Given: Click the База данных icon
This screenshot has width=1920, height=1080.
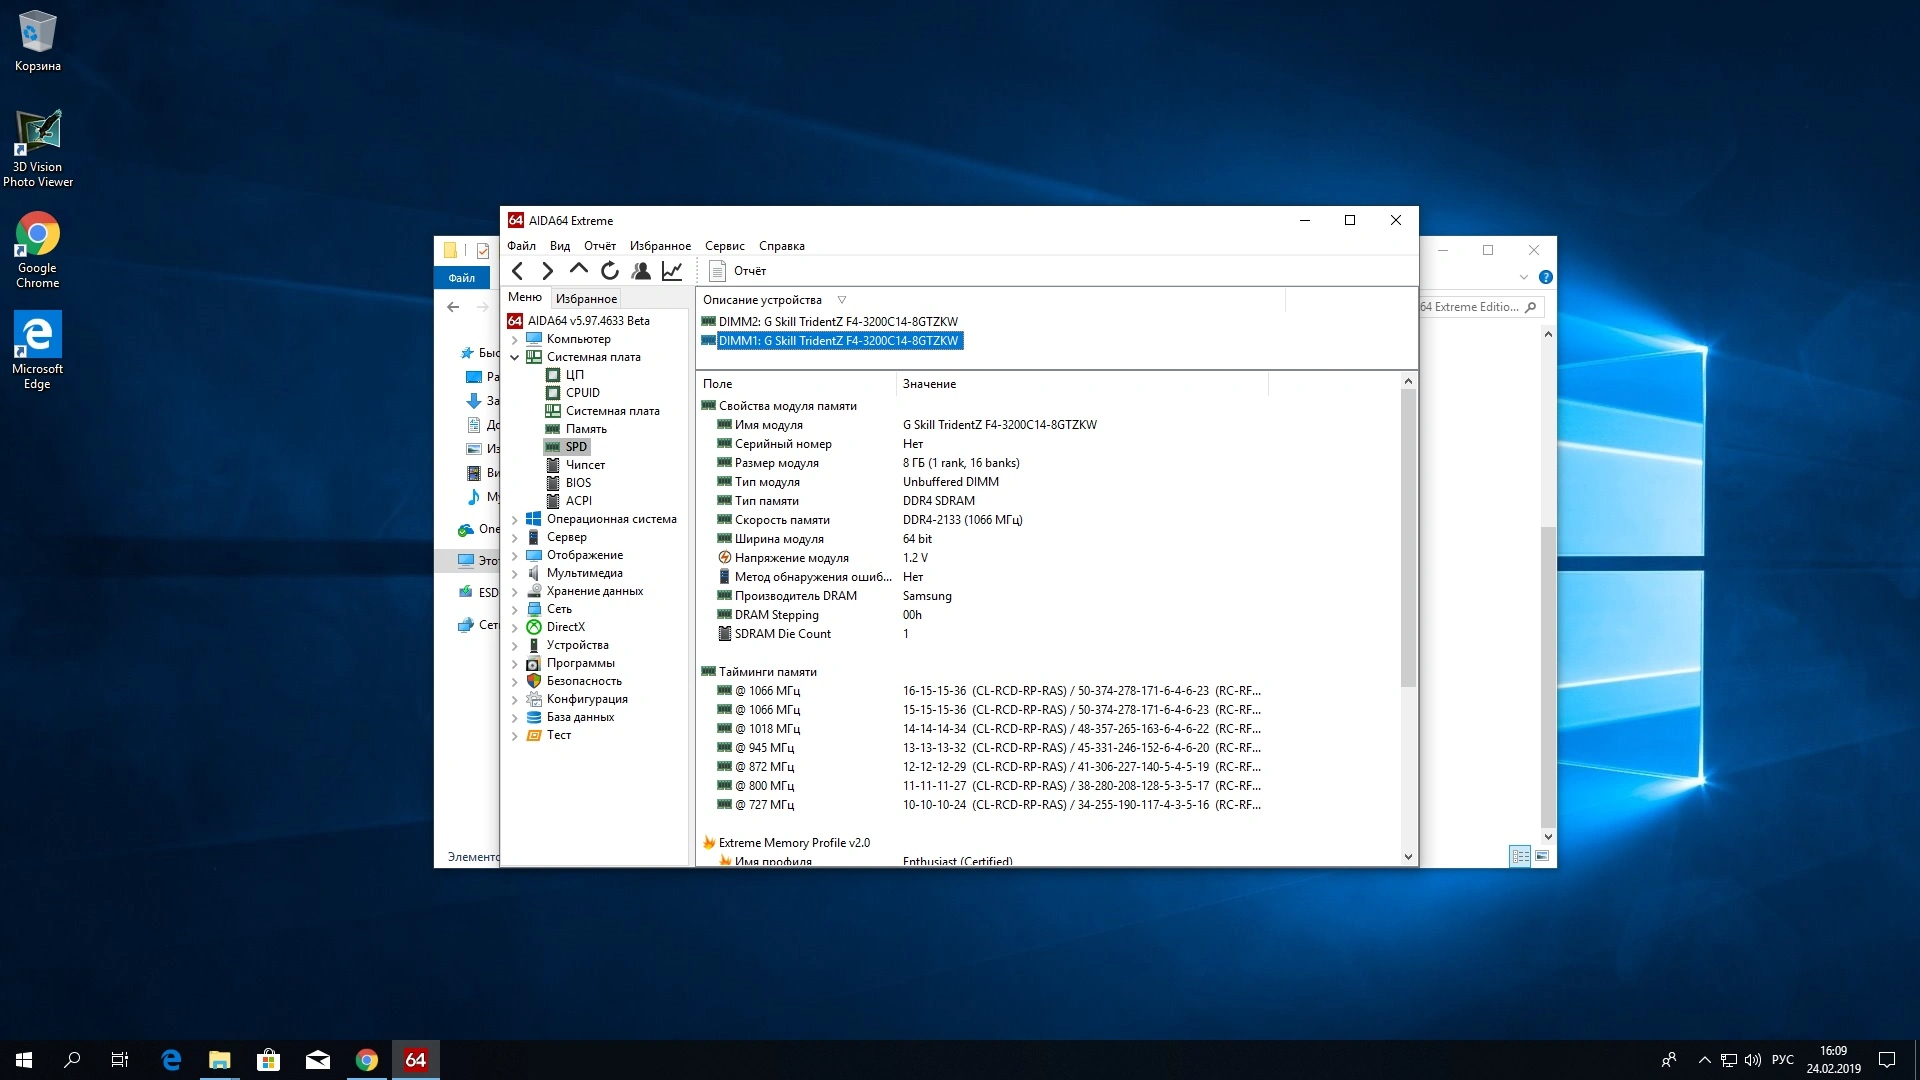Looking at the screenshot, I should (x=534, y=717).
